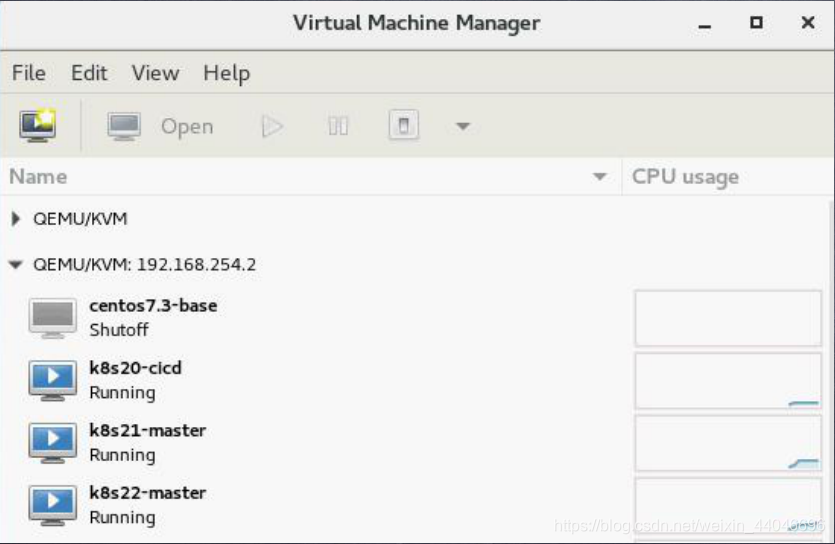This screenshot has width=835, height=544.
Task: Open the View menu
Action: point(155,73)
